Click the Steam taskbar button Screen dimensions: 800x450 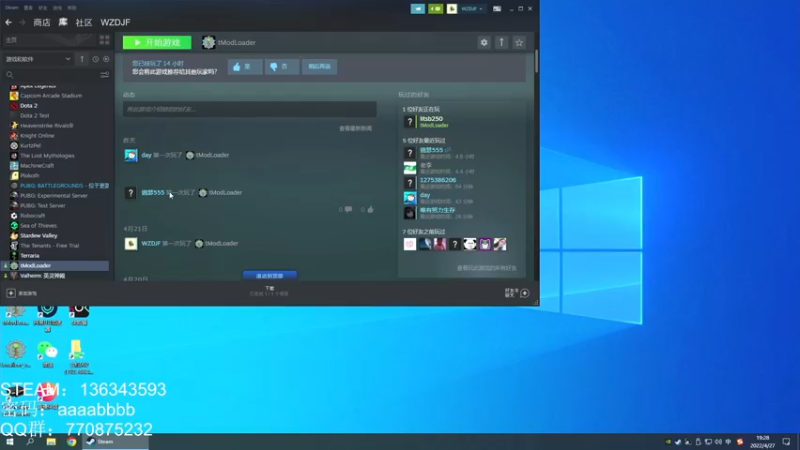(115, 442)
